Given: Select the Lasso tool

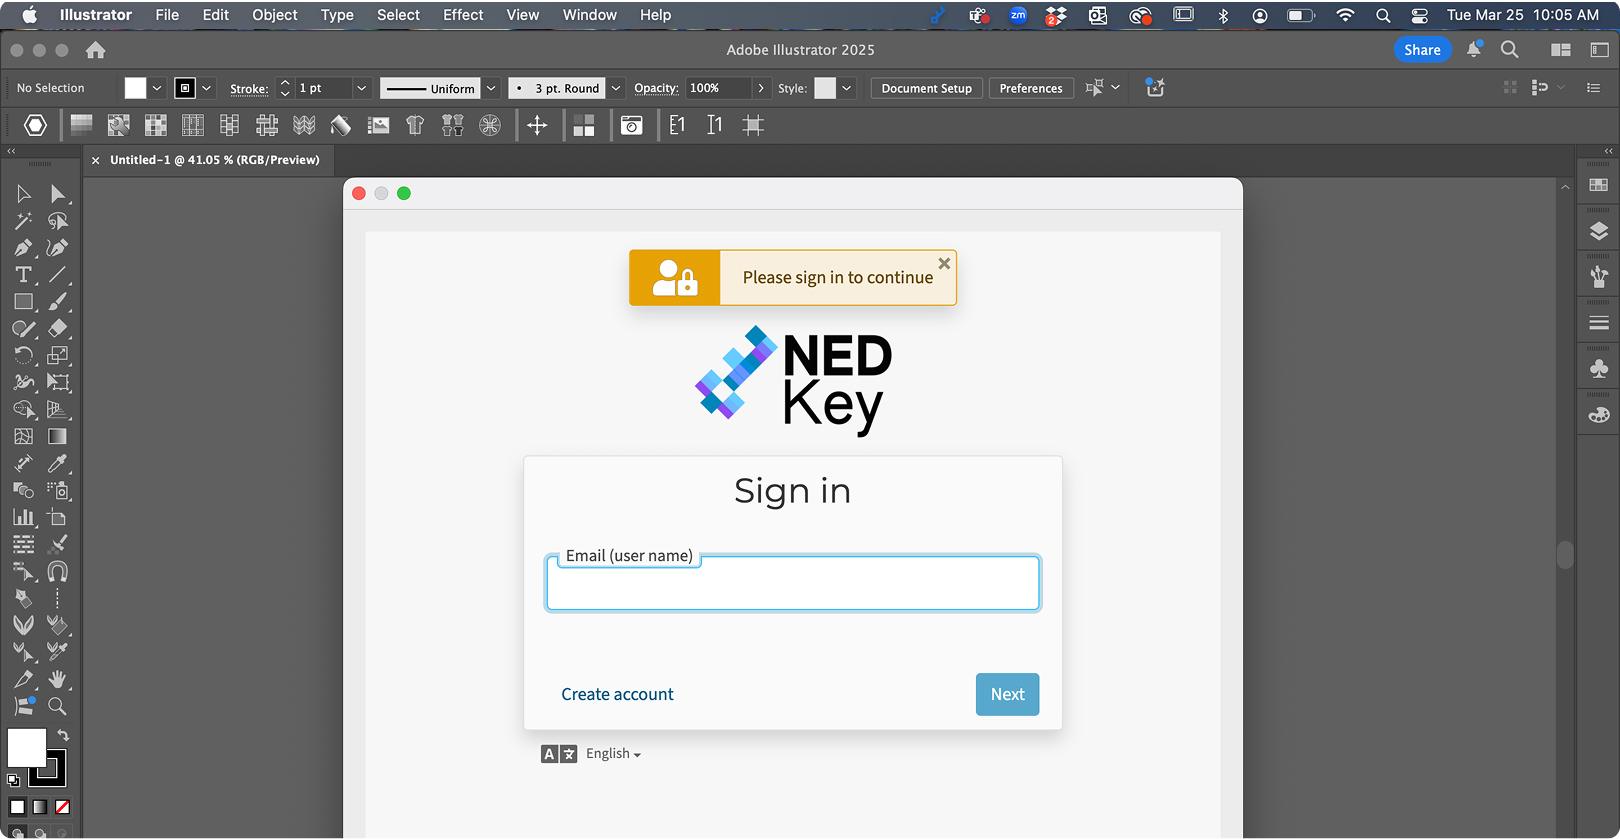Looking at the screenshot, I should point(58,221).
